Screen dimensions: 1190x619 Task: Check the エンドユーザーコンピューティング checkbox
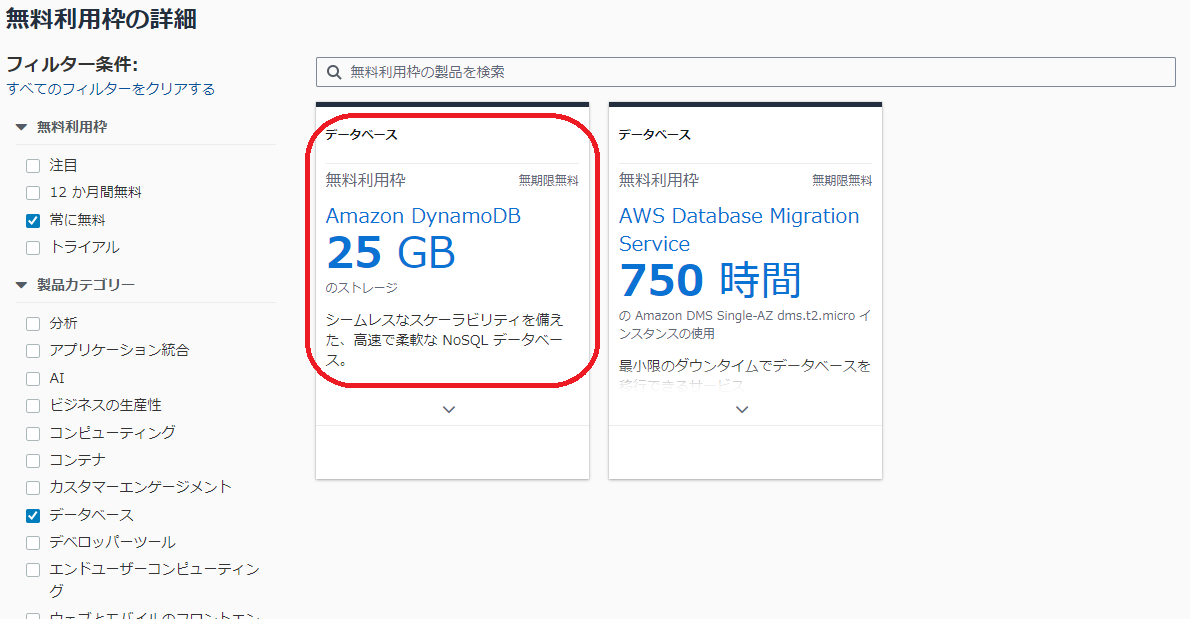pyautogui.click(x=33, y=570)
